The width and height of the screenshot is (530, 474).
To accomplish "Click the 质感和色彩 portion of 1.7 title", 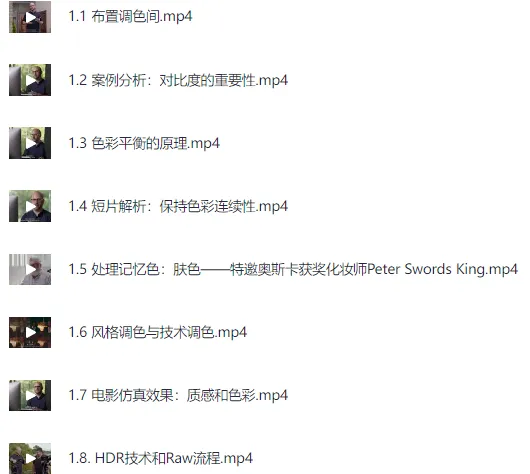I will (221, 395).
